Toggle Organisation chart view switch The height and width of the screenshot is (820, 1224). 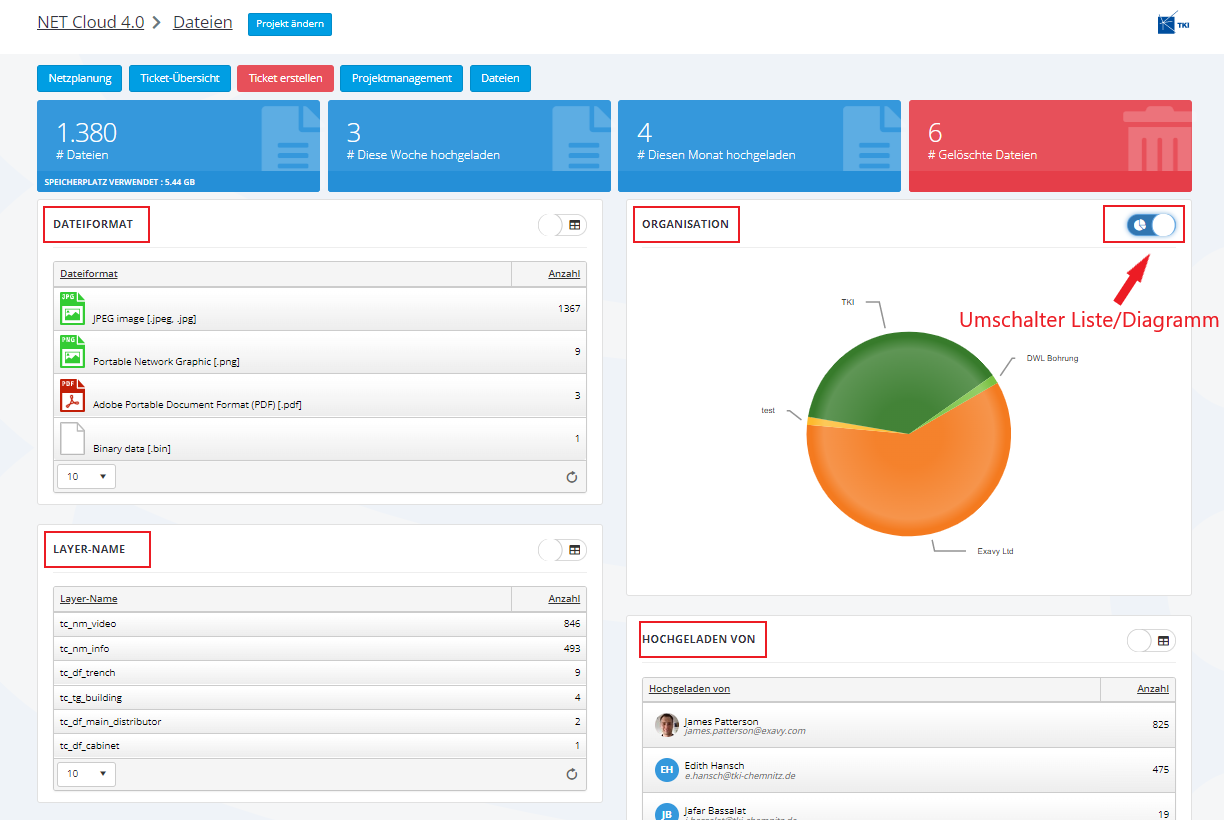click(x=1151, y=225)
